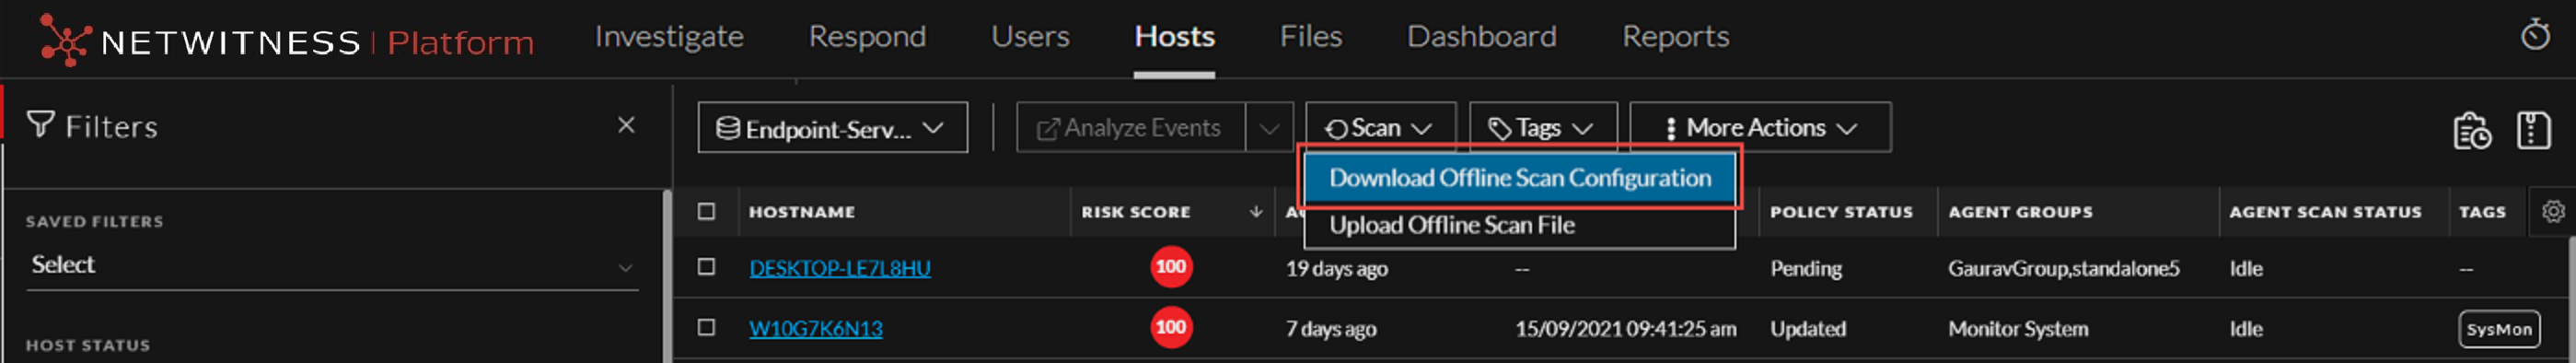
Task: Click the Tags column header
Action: click(2482, 211)
